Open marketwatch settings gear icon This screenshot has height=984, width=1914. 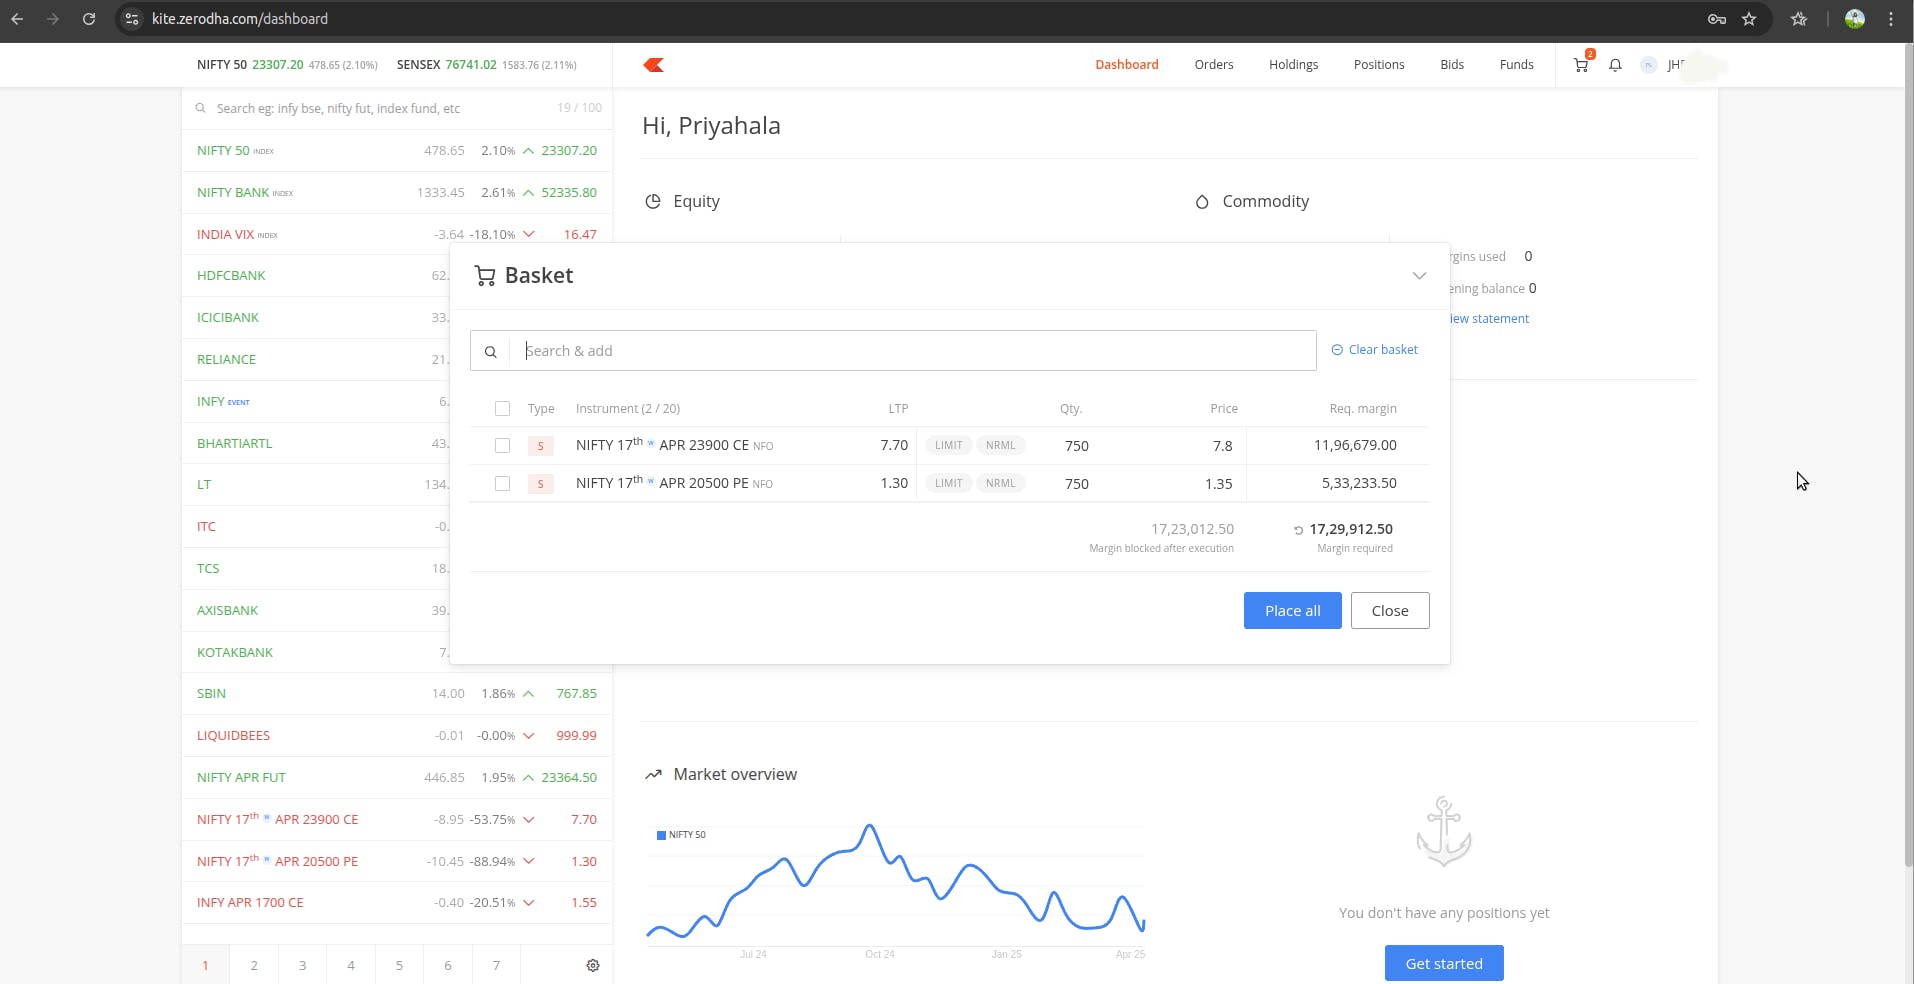593,965
